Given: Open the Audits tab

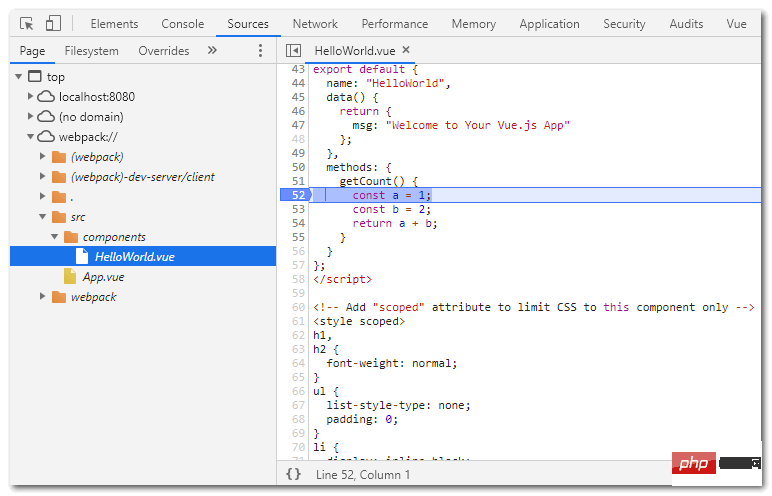Looking at the screenshot, I should pyautogui.click(x=686, y=24).
